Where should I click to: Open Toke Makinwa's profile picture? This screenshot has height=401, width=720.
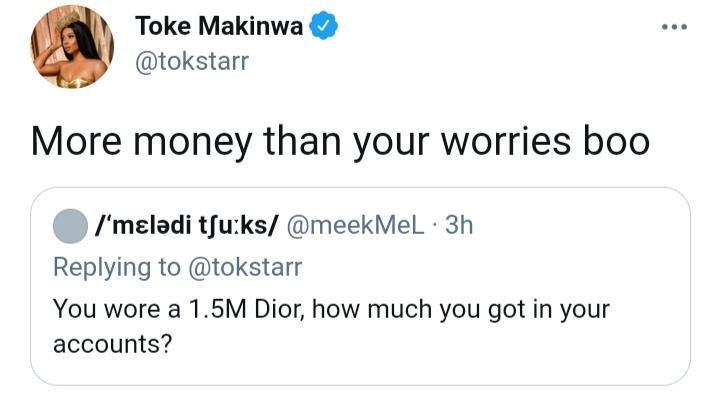[x=71, y=47]
